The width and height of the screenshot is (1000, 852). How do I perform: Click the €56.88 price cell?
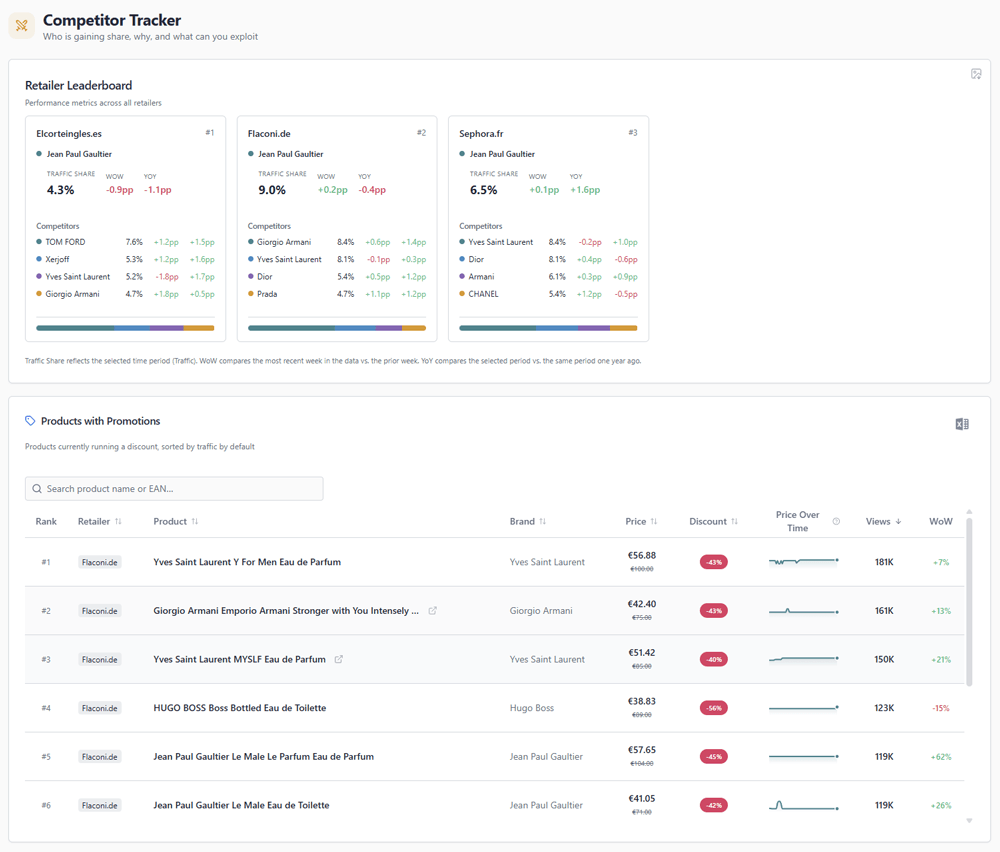tap(642, 555)
